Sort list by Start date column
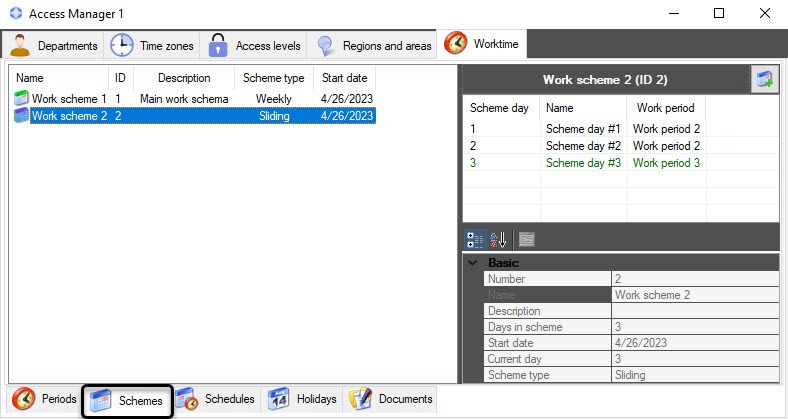The height and width of the screenshot is (419, 788). (x=345, y=78)
